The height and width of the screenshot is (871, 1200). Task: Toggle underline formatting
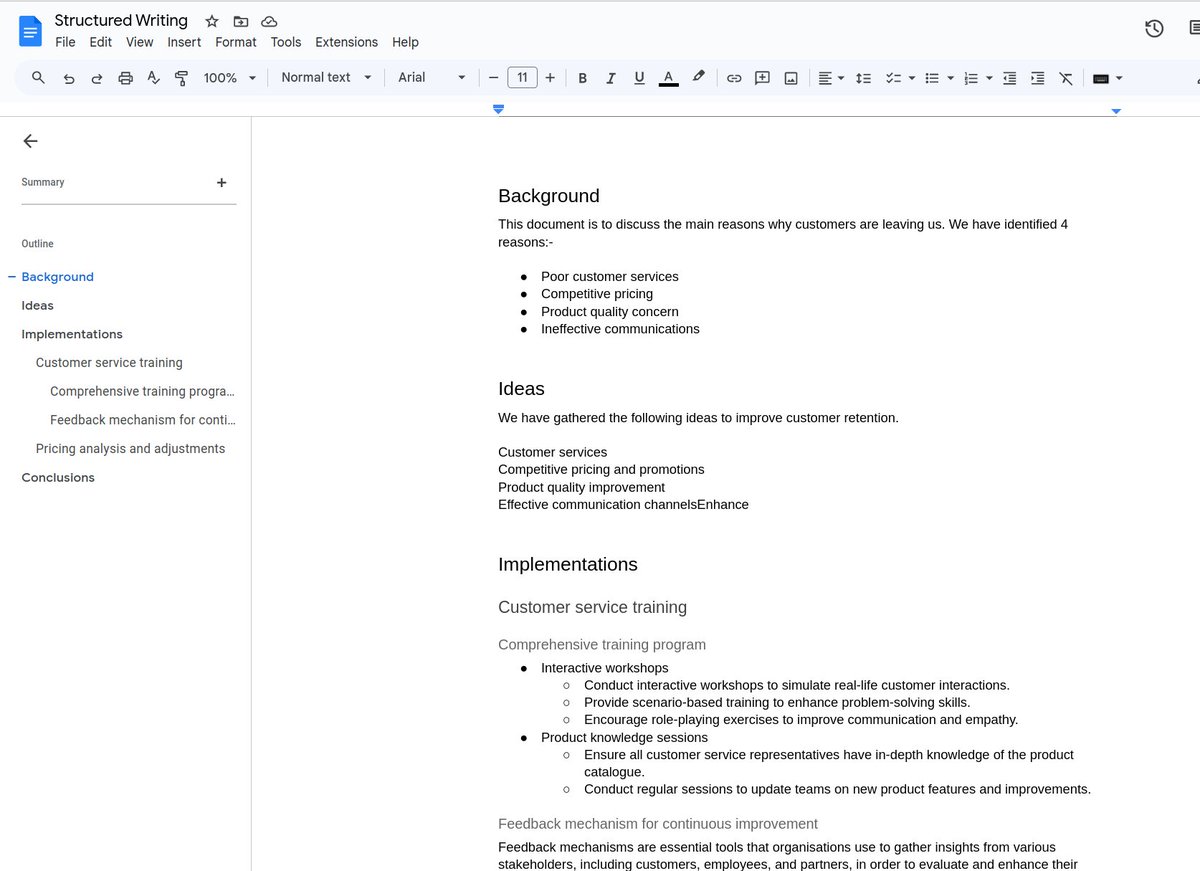639,78
